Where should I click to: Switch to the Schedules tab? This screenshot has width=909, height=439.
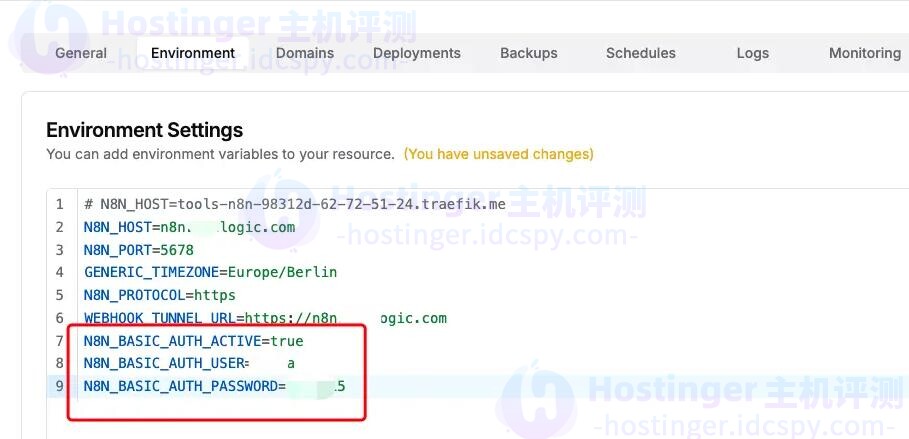coord(640,53)
